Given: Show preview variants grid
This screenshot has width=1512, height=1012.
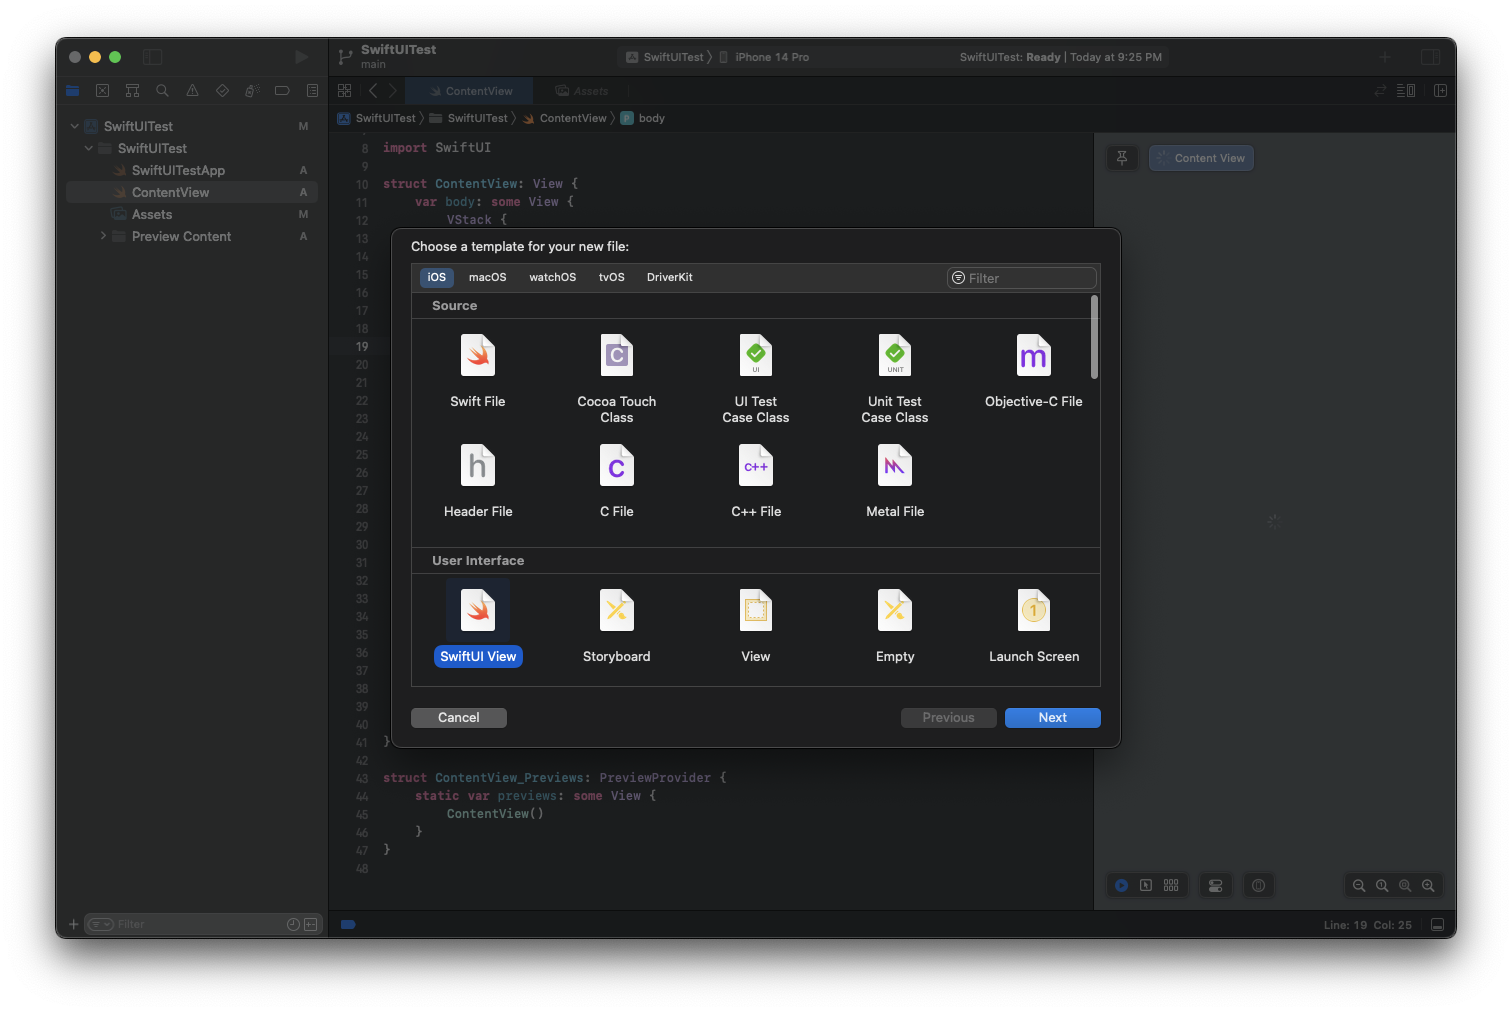Looking at the screenshot, I should [1171, 885].
